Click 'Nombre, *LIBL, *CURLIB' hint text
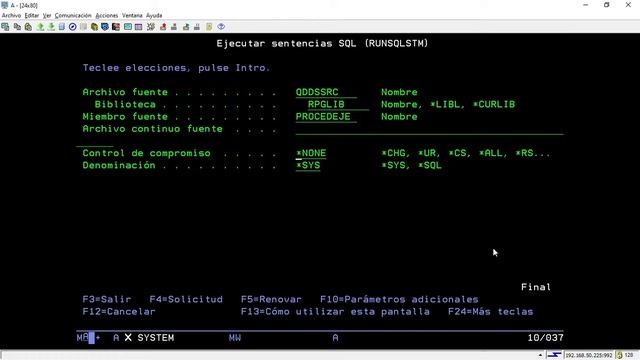640x360 pixels. point(448,104)
